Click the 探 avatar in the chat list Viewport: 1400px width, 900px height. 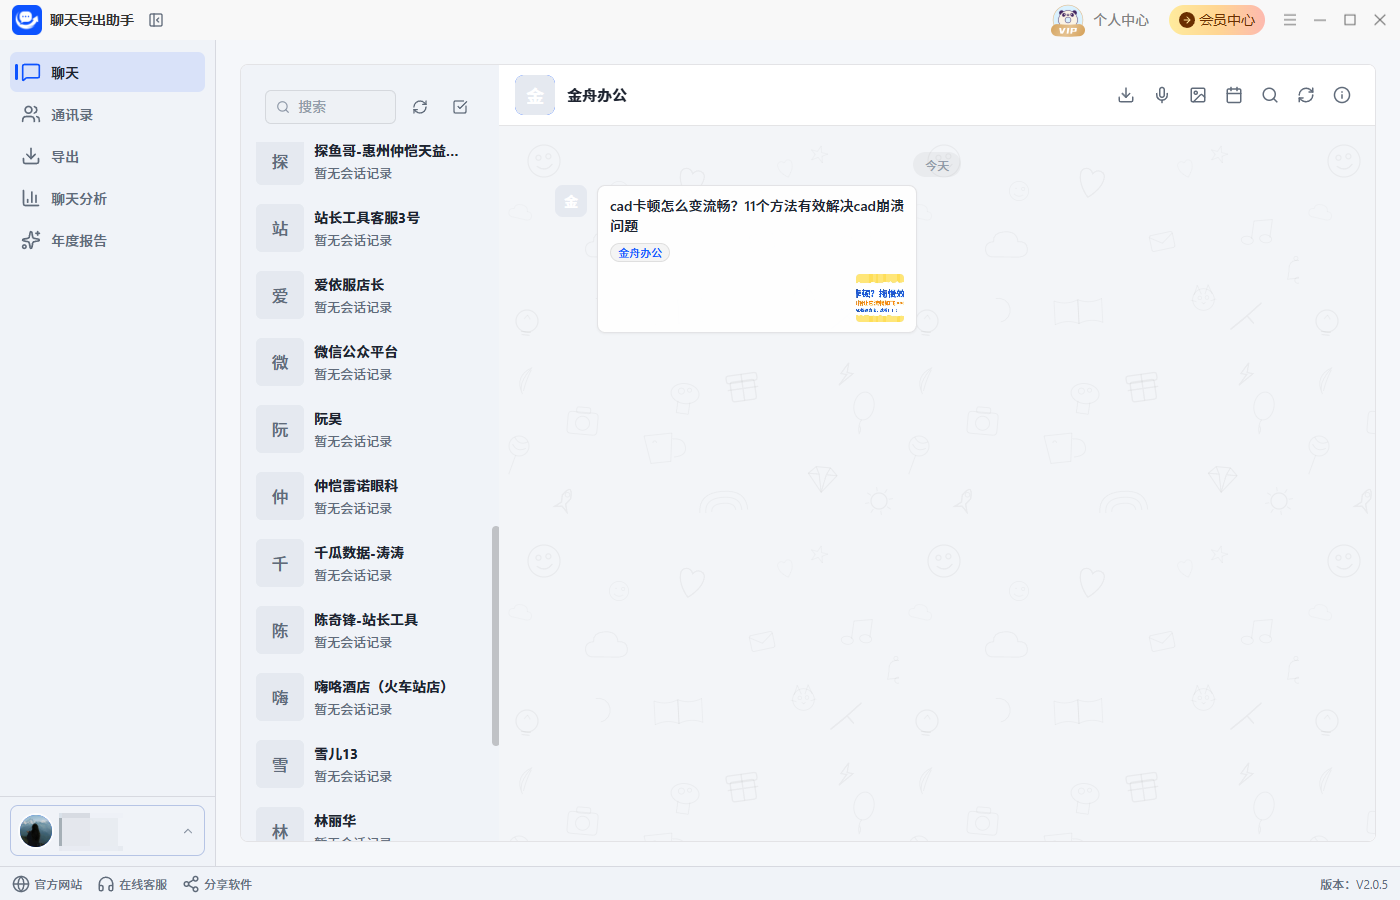[x=280, y=162]
